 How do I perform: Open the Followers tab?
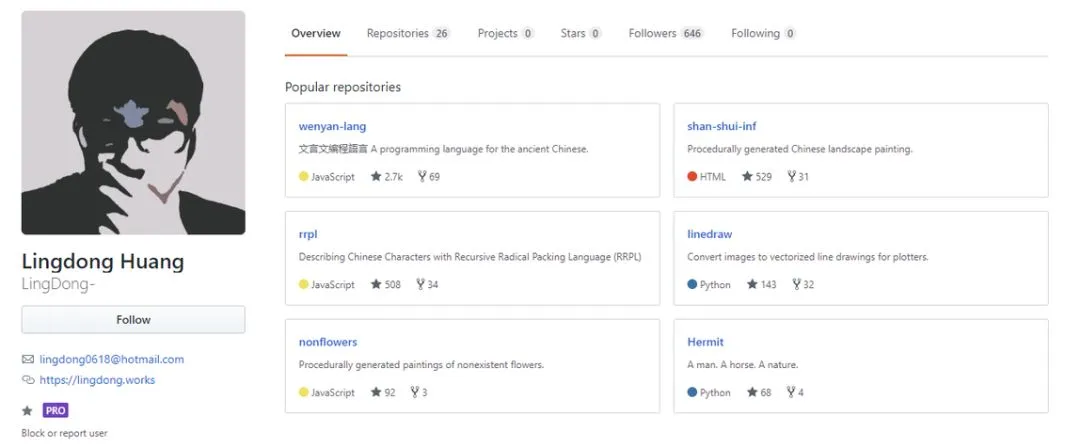(665, 34)
